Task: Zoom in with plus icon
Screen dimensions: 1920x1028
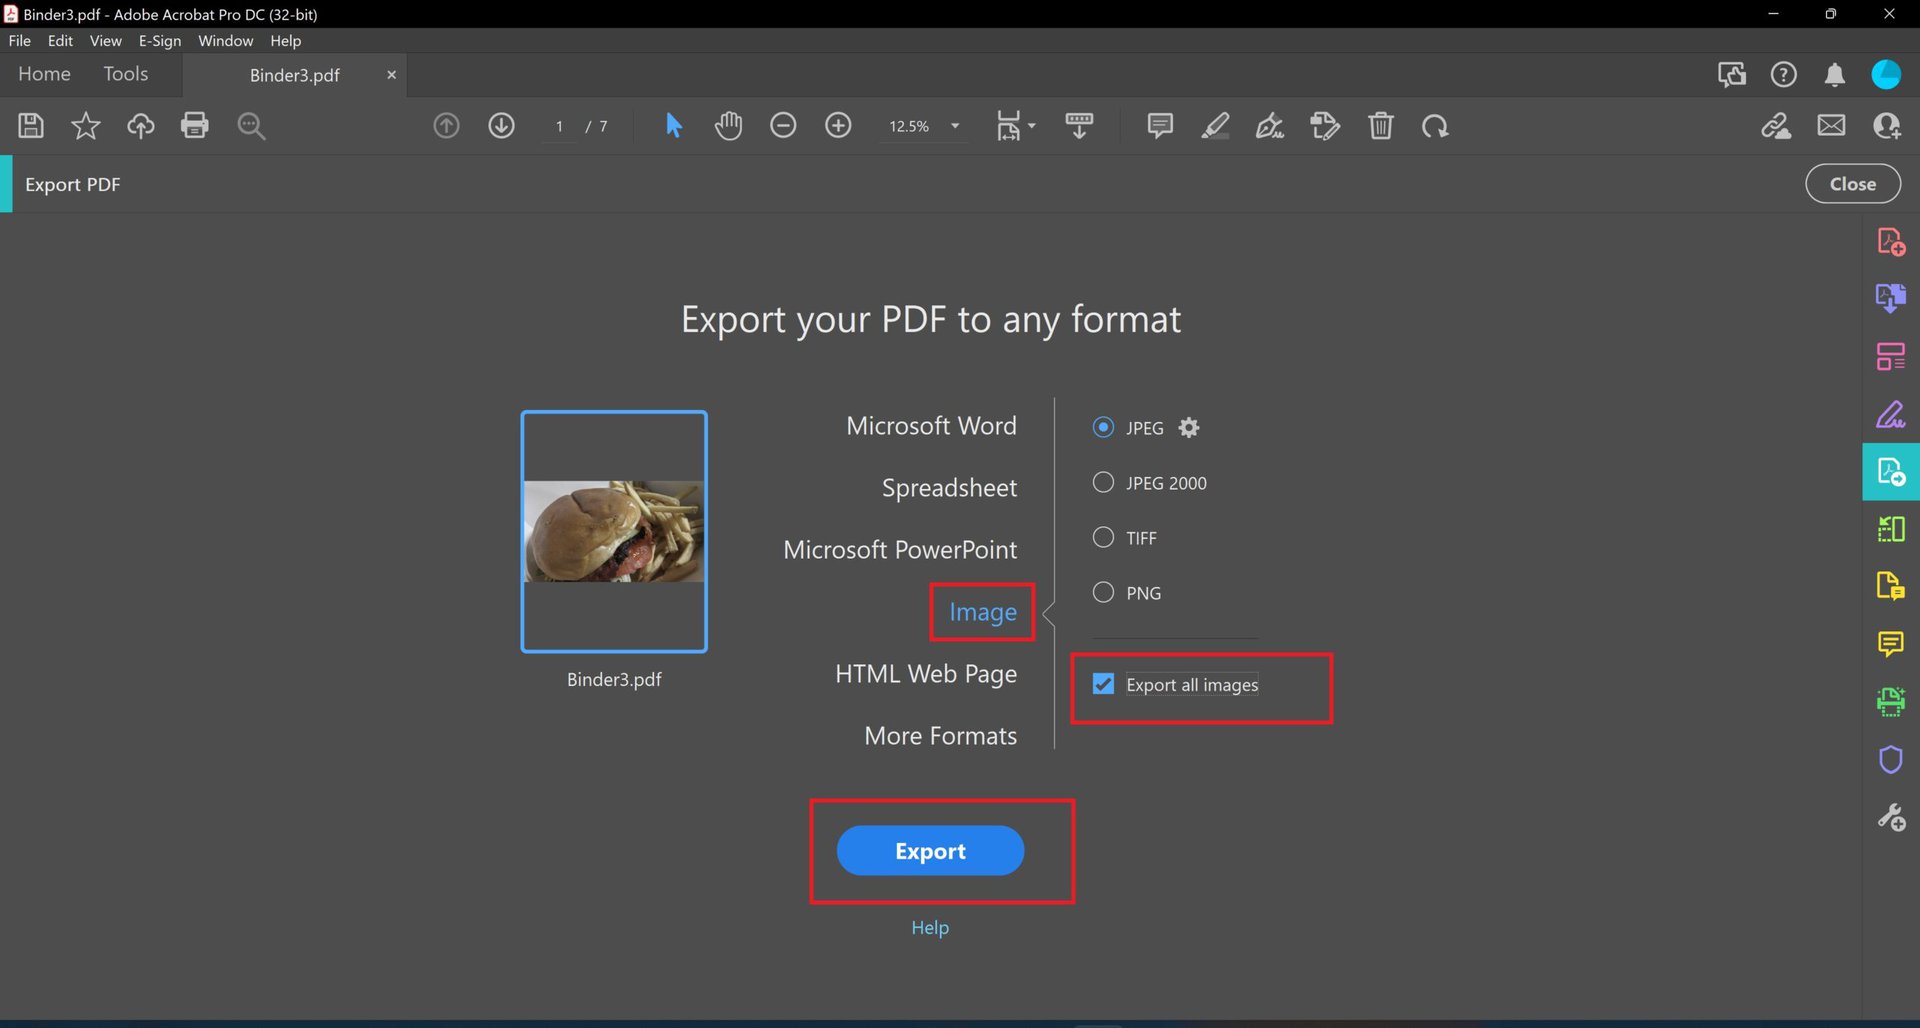Action: pos(838,126)
